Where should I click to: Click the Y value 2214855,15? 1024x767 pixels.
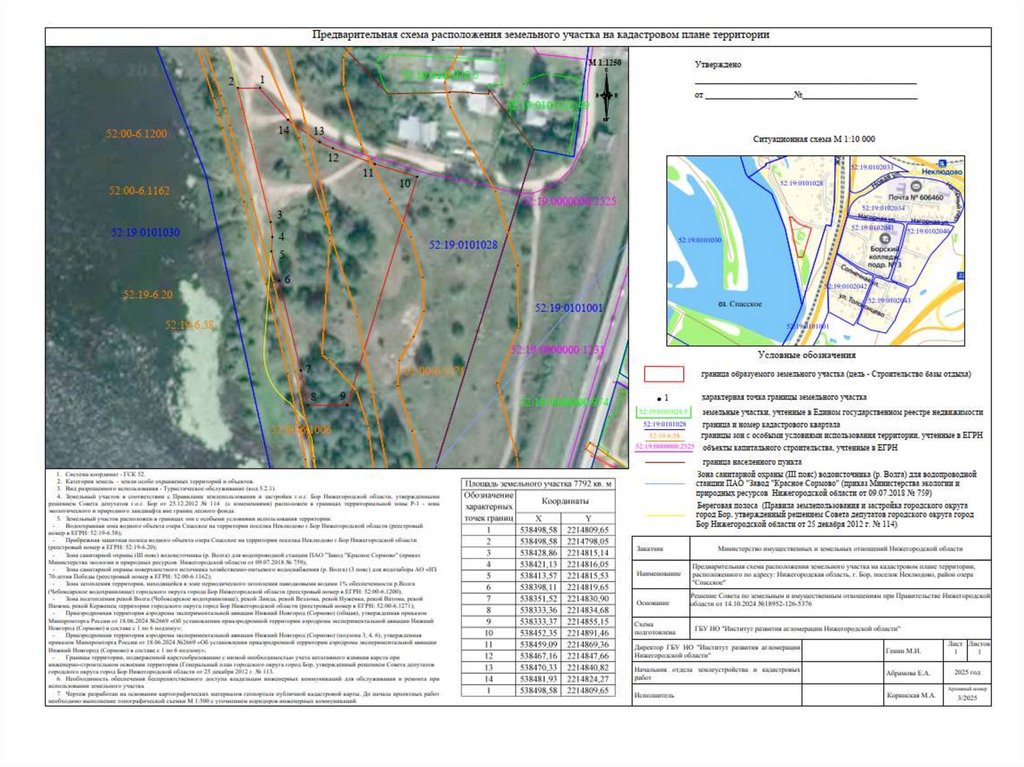(587, 621)
